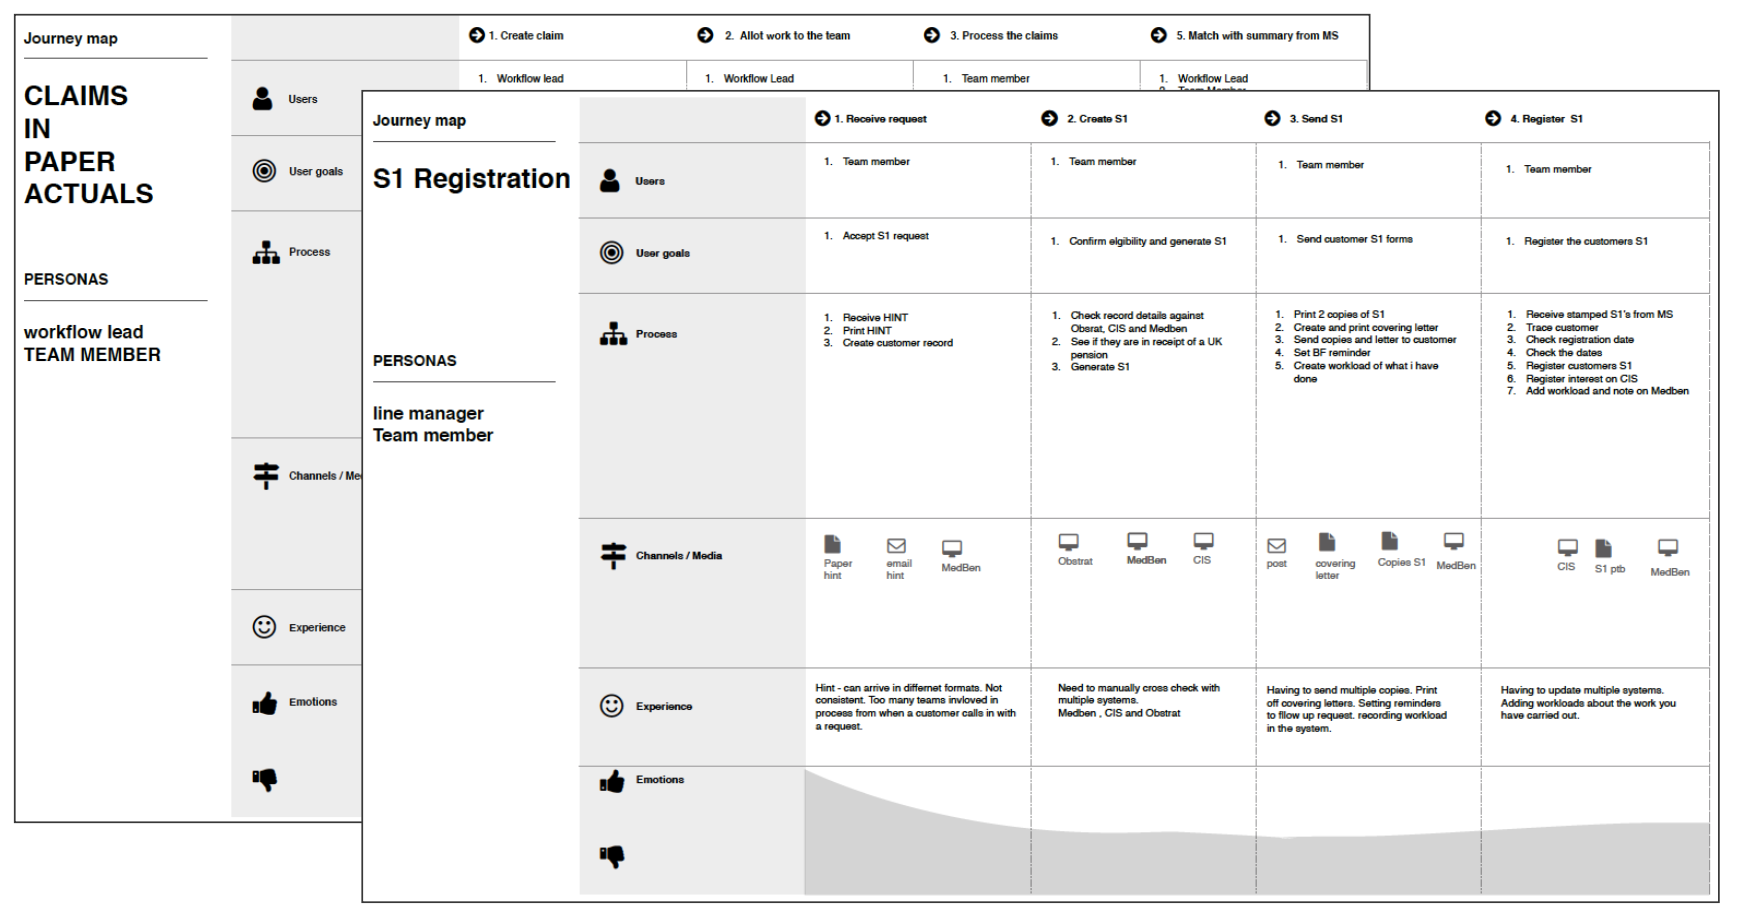Image resolution: width=1737 pixels, height=917 pixels.
Task: Click the thumbs-down icon in S1 Registration map
Action: (x=612, y=856)
